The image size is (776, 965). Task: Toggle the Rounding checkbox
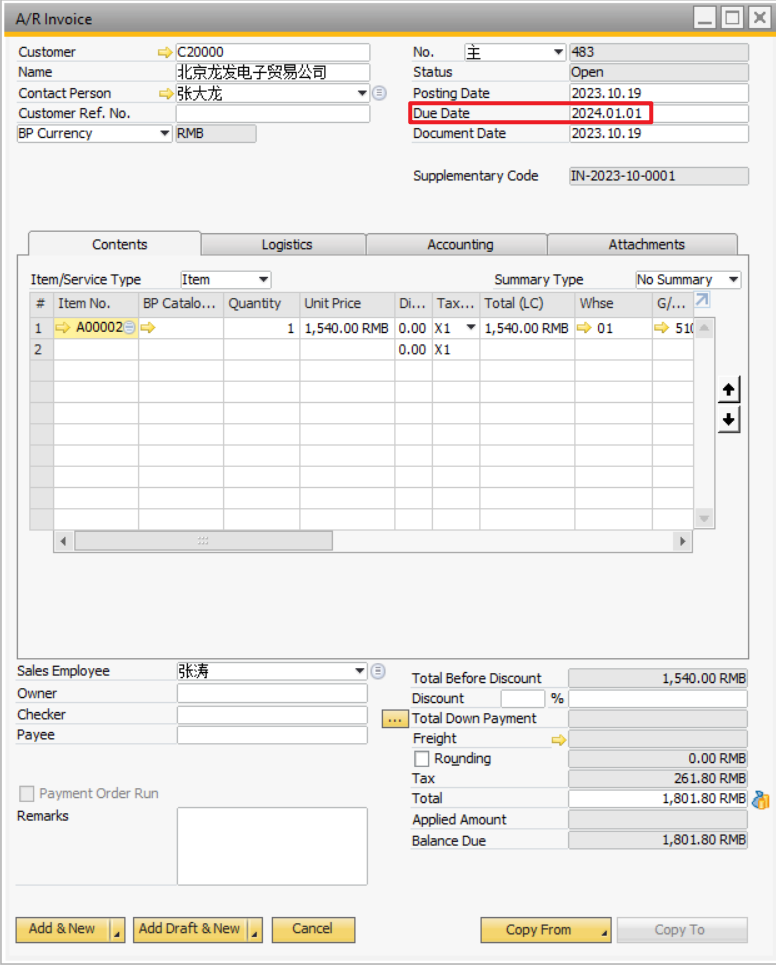pos(422,758)
